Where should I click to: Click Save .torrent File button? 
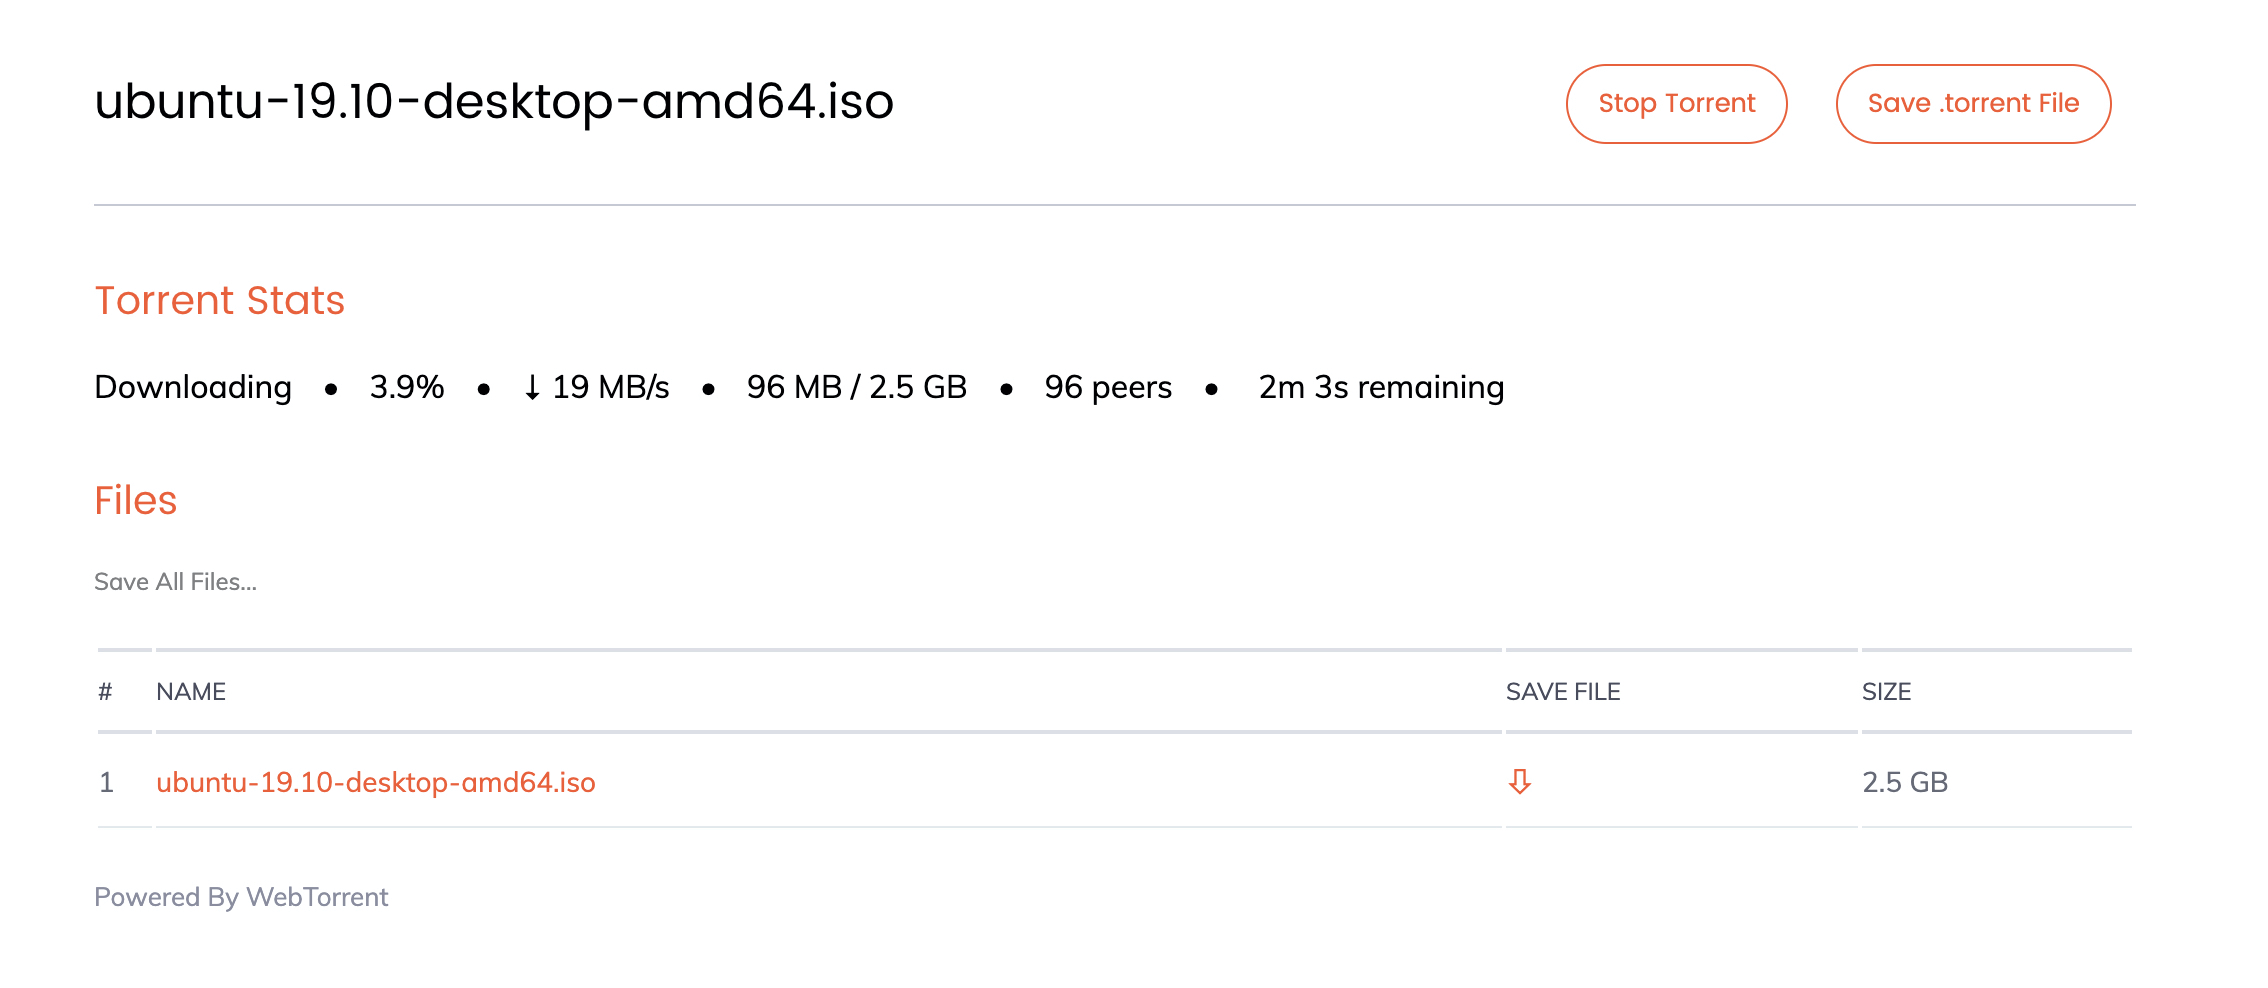click(1972, 104)
